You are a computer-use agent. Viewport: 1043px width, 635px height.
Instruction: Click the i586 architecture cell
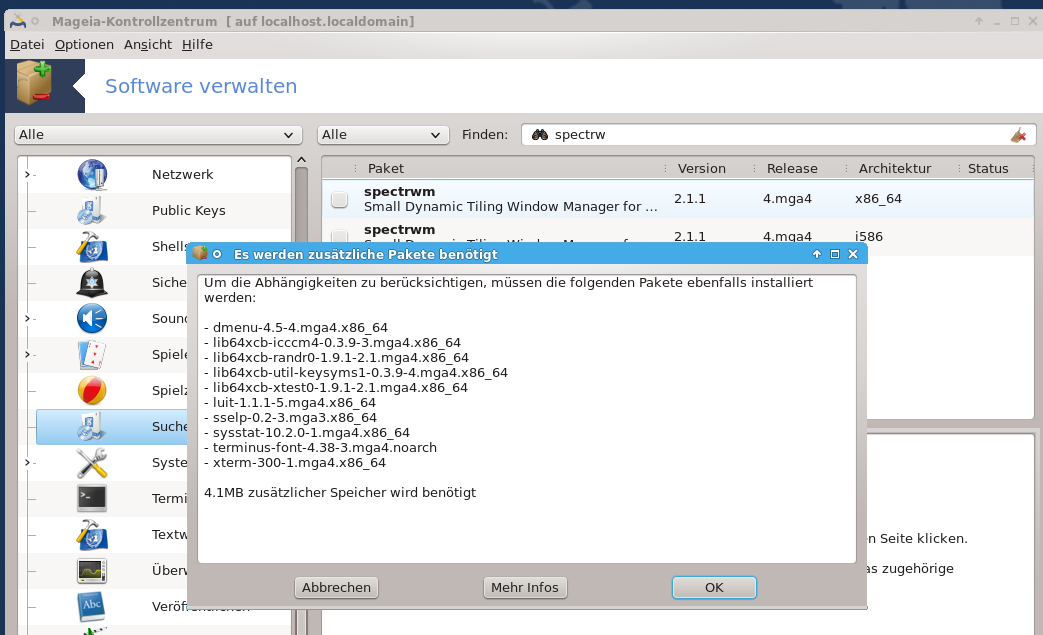[869, 237]
